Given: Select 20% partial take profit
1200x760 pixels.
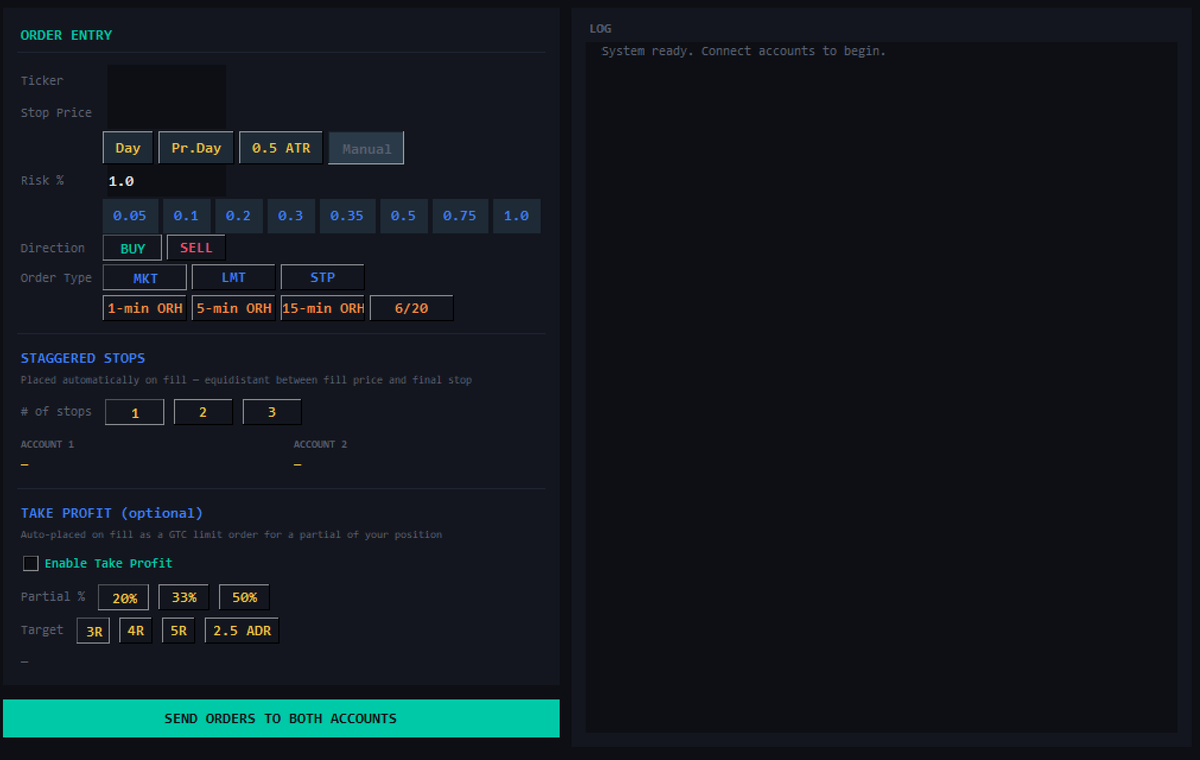Looking at the screenshot, I should (x=125, y=597).
